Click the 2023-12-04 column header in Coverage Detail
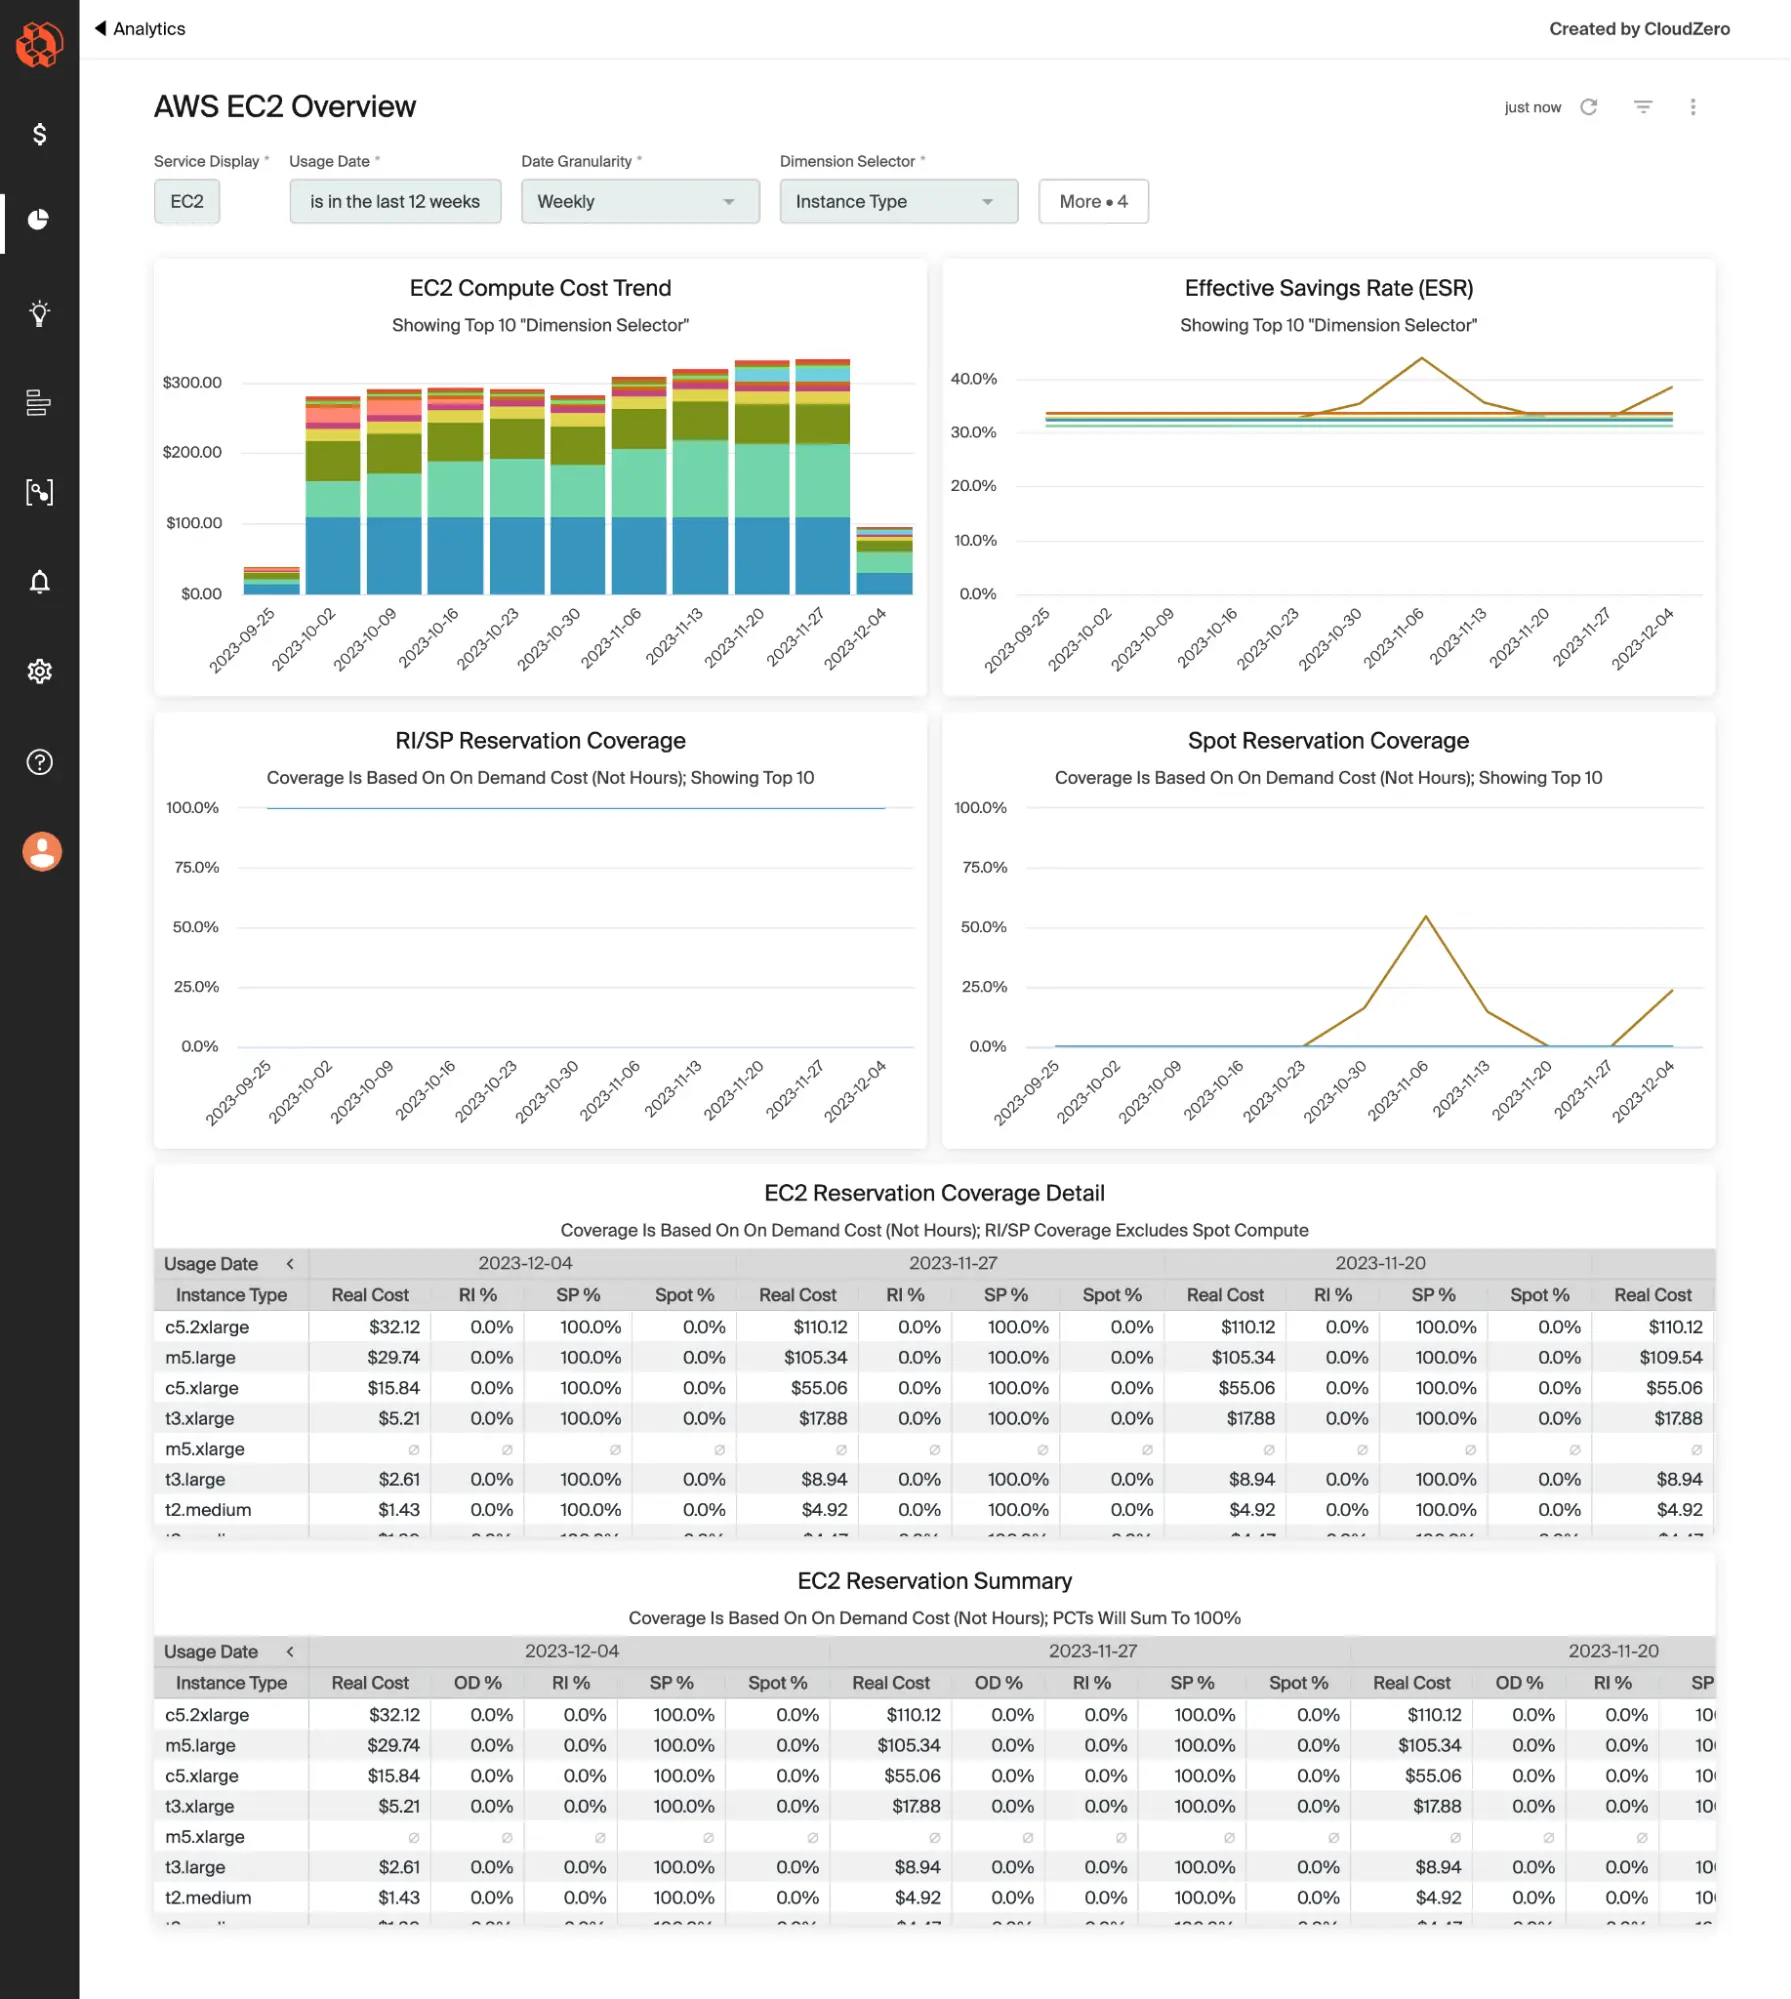1791x1999 pixels. tap(525, 1263)
